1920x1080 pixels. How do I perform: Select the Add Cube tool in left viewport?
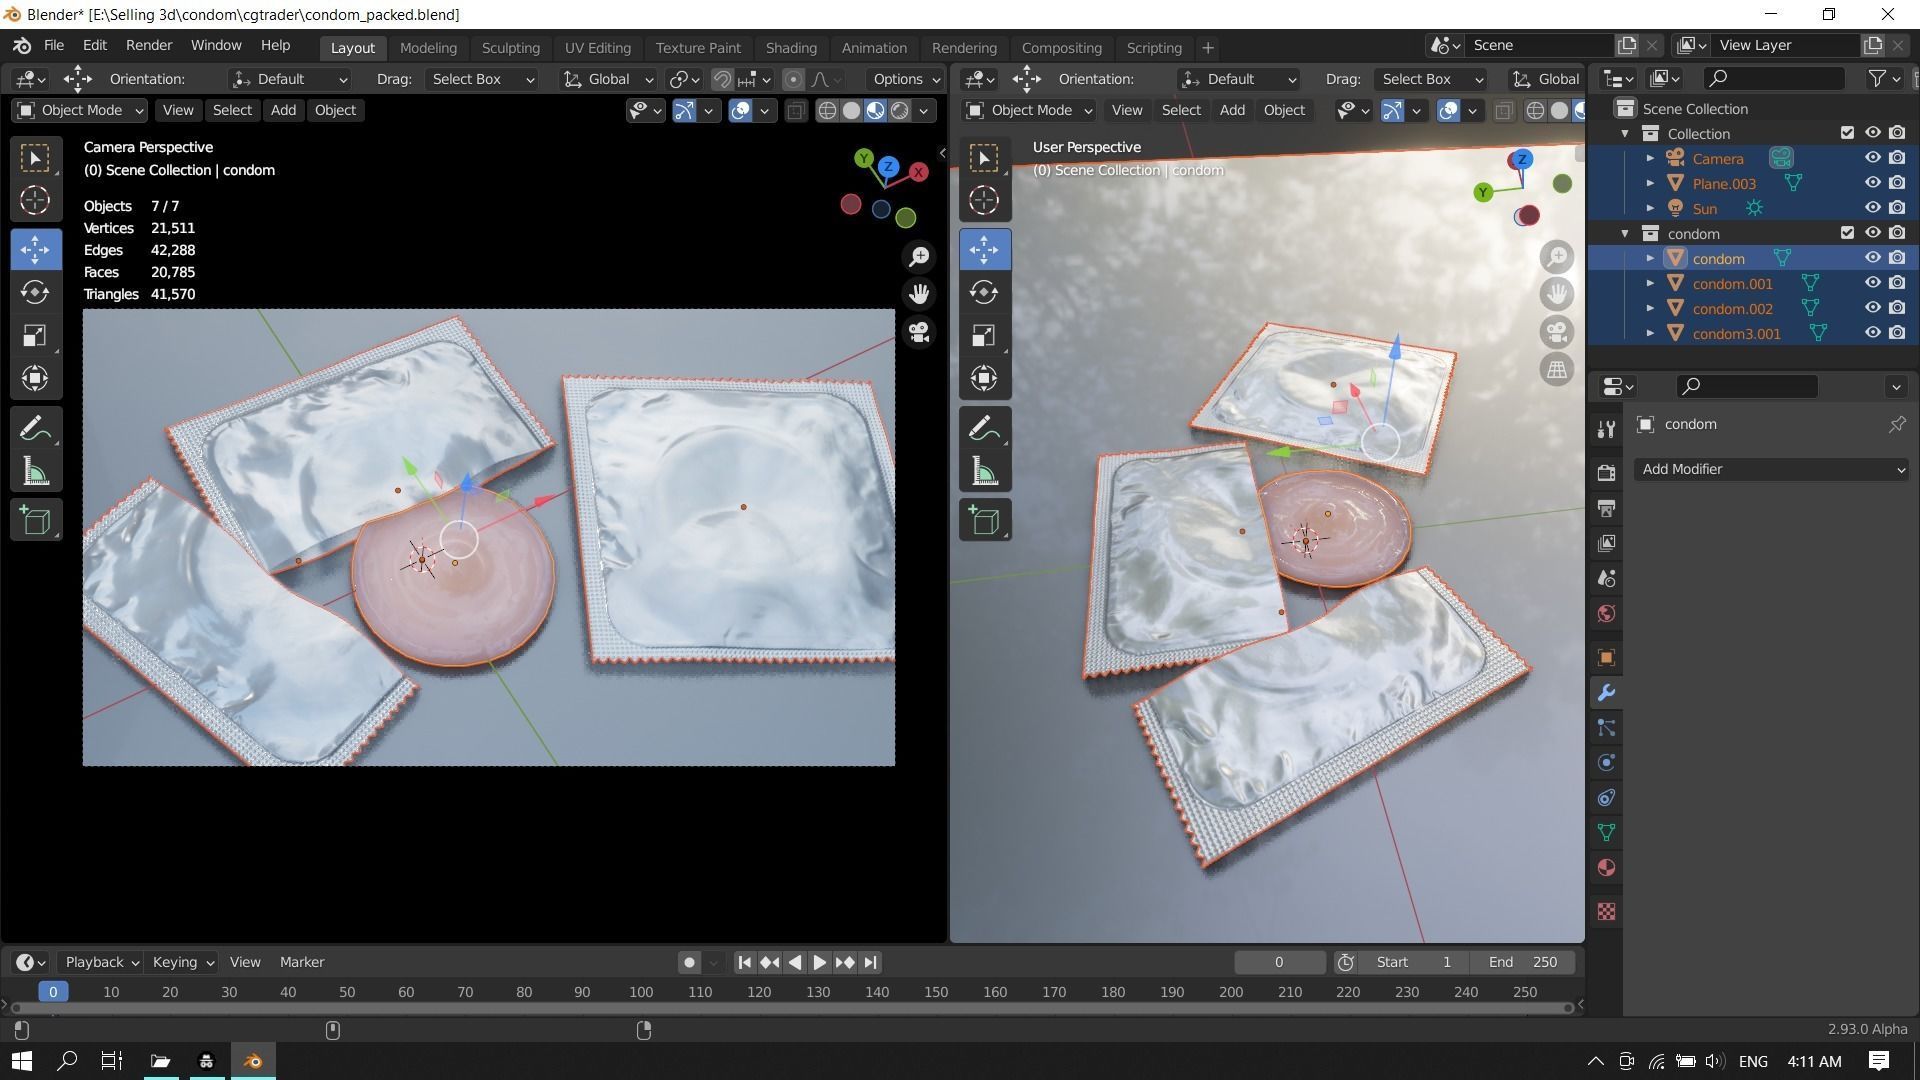click(35, 520)
